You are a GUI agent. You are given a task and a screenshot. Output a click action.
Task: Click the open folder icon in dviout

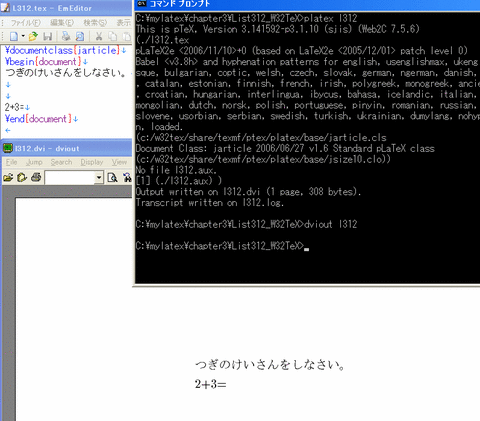point(8,177)
